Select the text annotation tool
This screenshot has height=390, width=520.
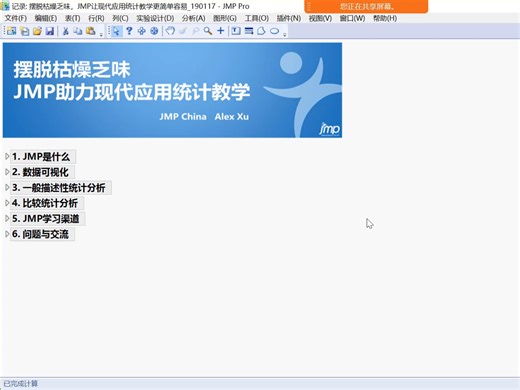[x=236, y=31]
